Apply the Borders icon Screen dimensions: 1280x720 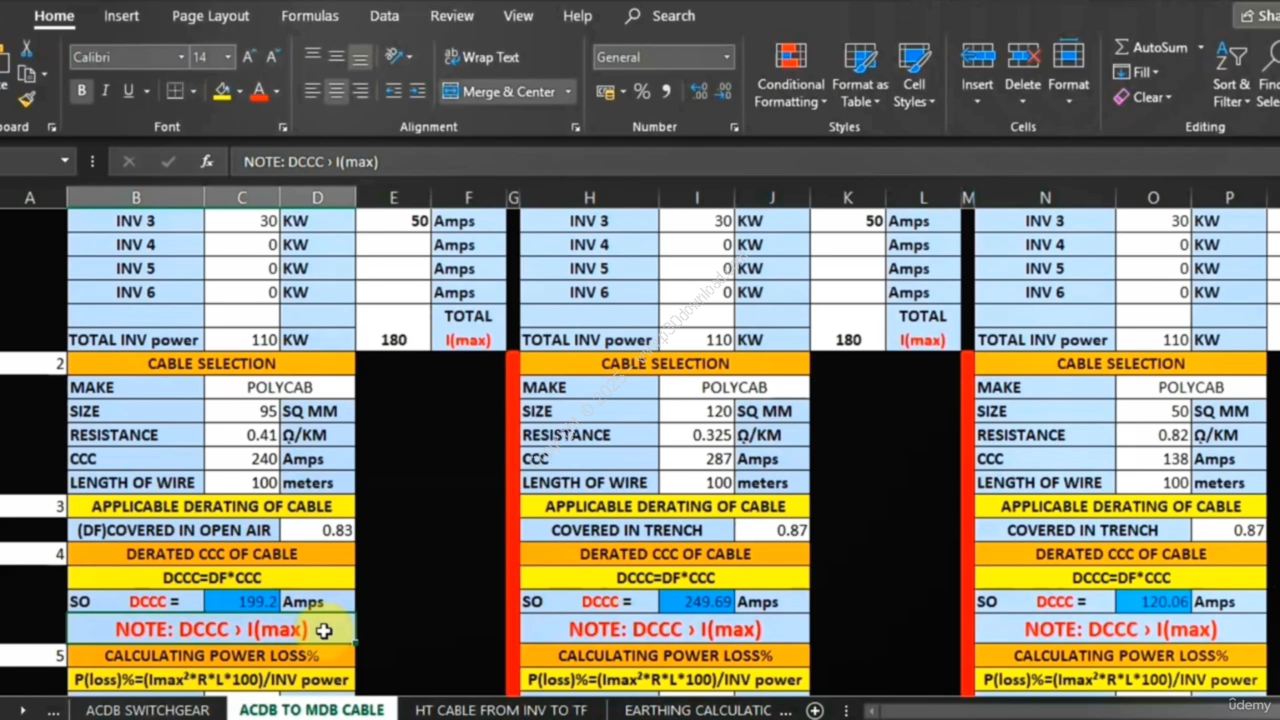175,91
